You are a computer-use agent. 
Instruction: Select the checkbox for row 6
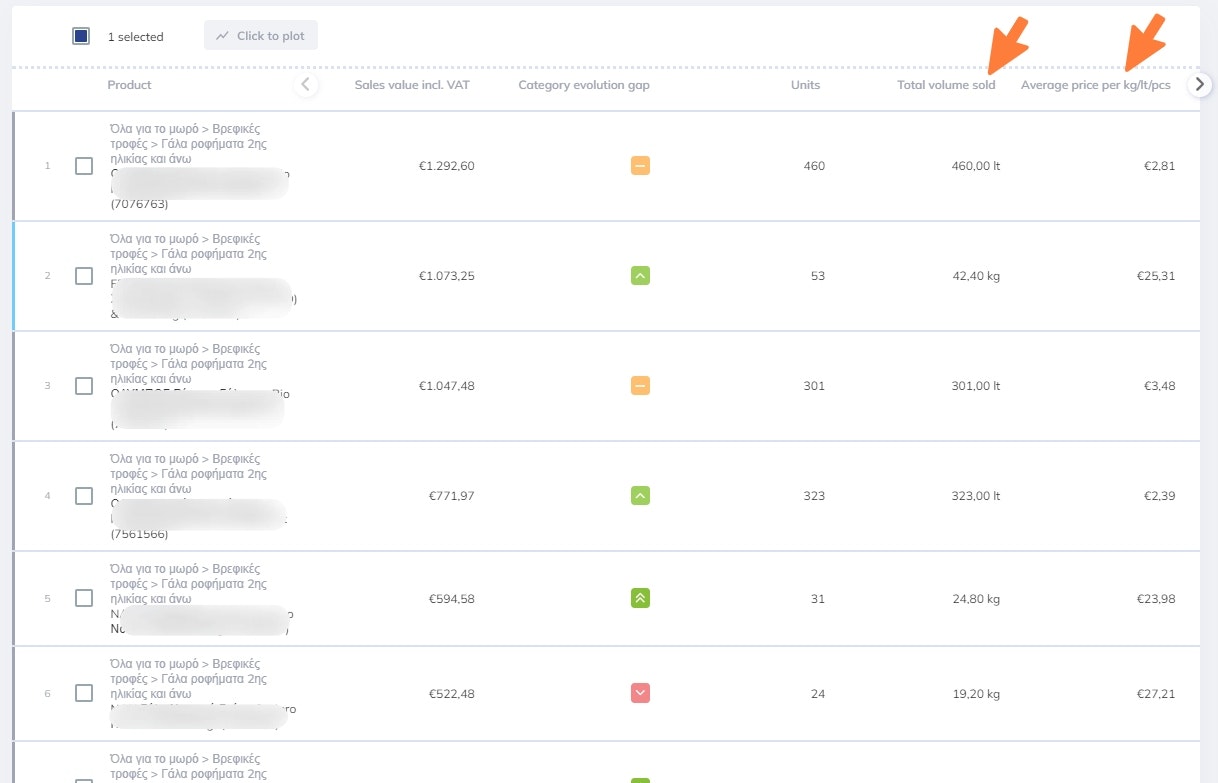(x=84, y=693)
